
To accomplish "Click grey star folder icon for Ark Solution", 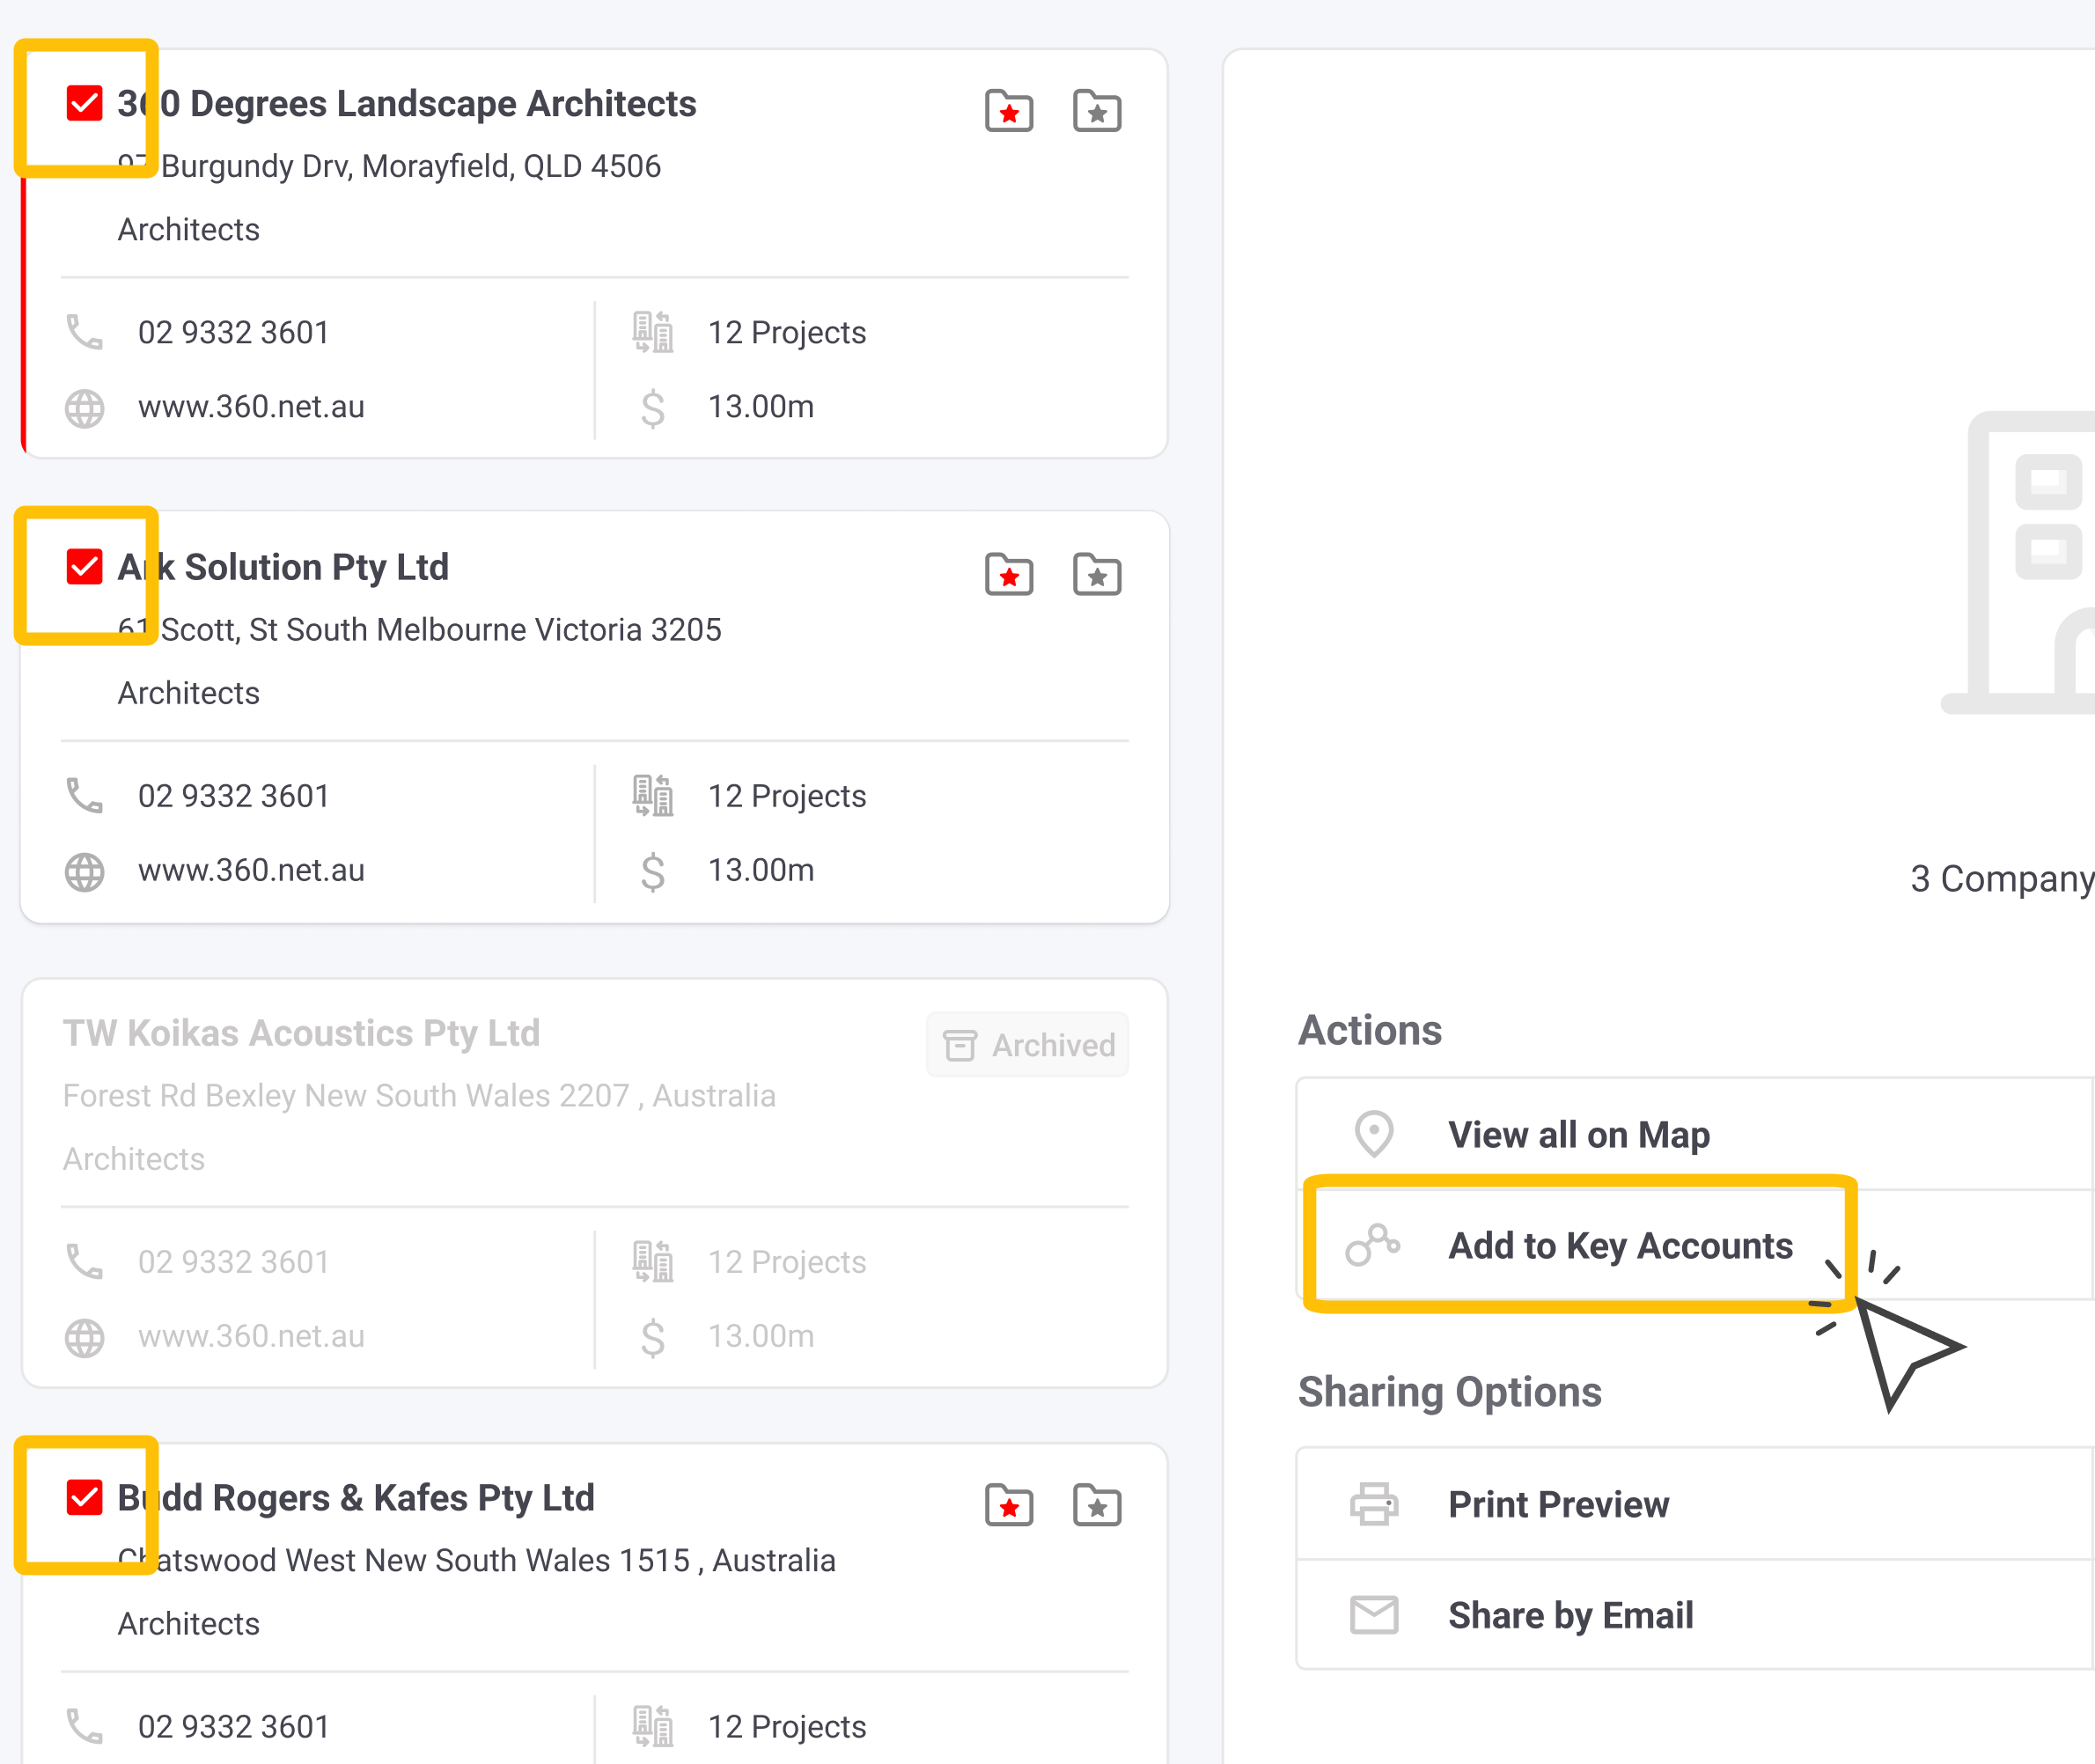I will click(x=1096, y=574).
